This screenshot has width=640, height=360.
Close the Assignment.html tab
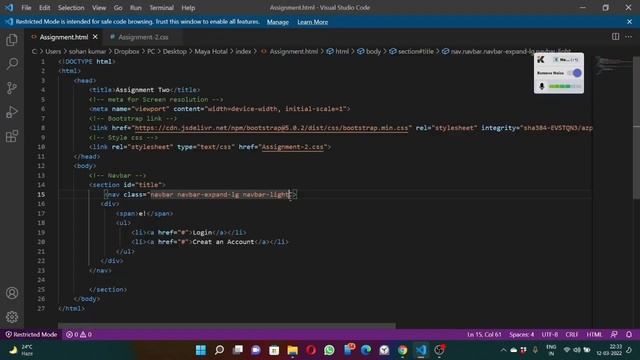point(95,37)
